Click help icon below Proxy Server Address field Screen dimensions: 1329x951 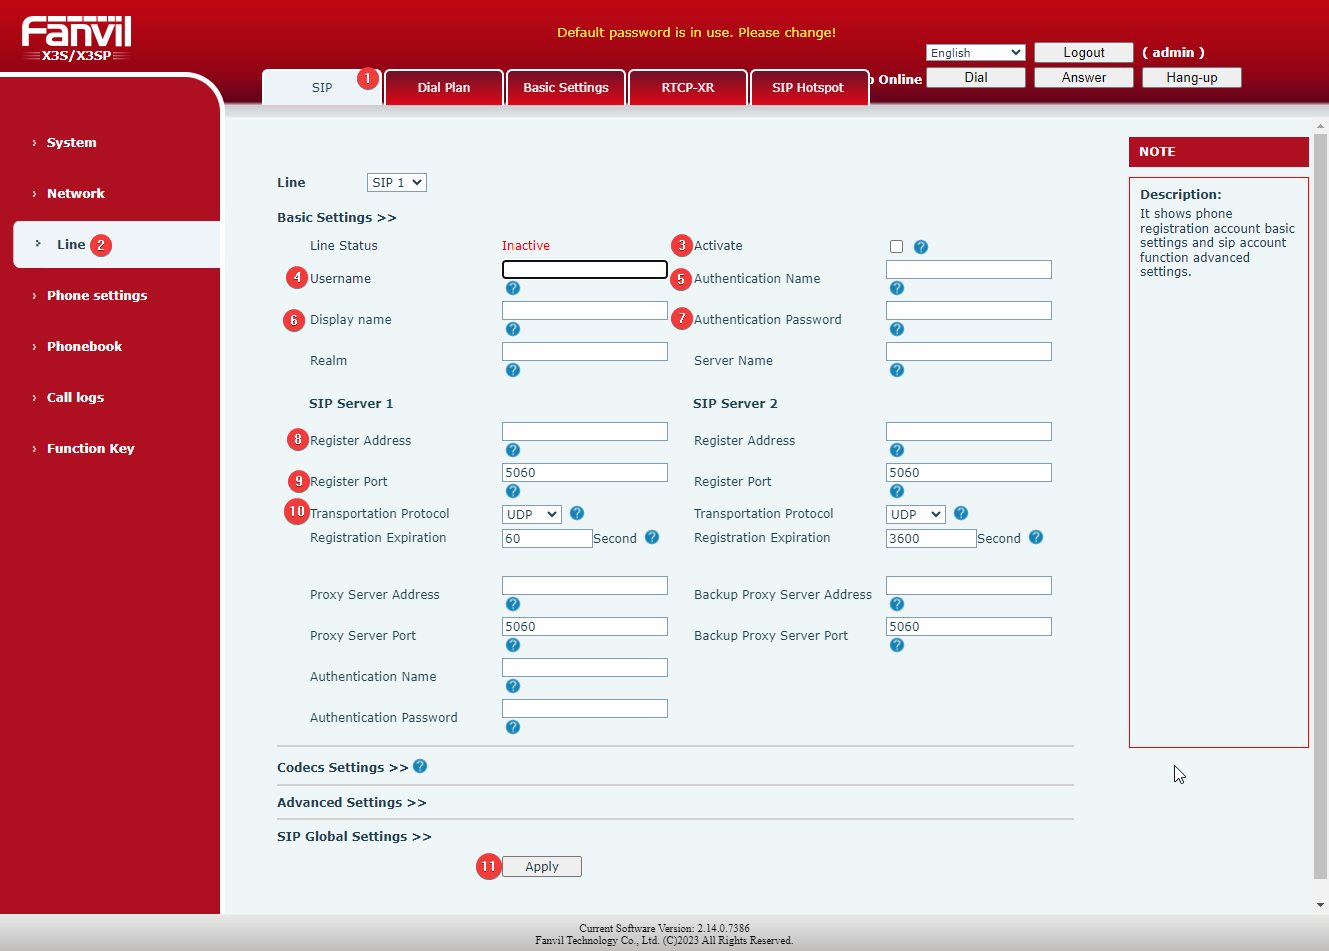click(512, 604)
